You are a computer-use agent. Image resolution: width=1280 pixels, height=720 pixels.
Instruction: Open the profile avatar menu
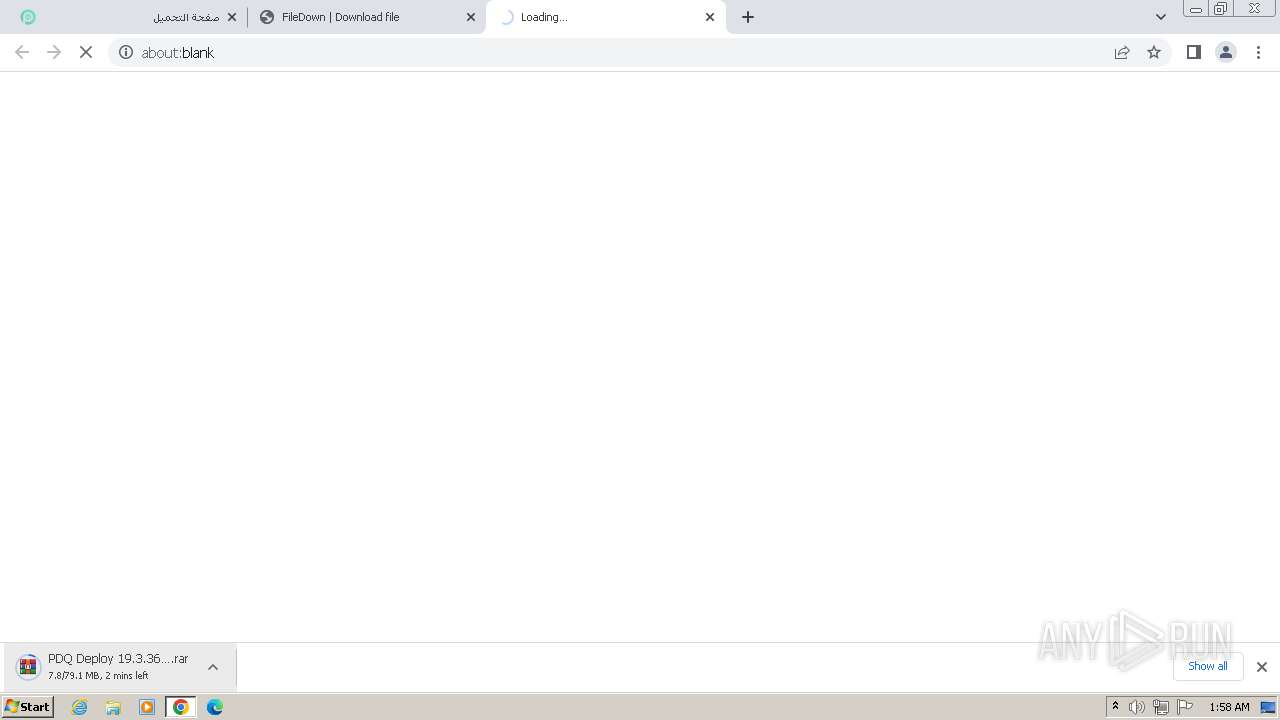click(x=1226, y=52)
